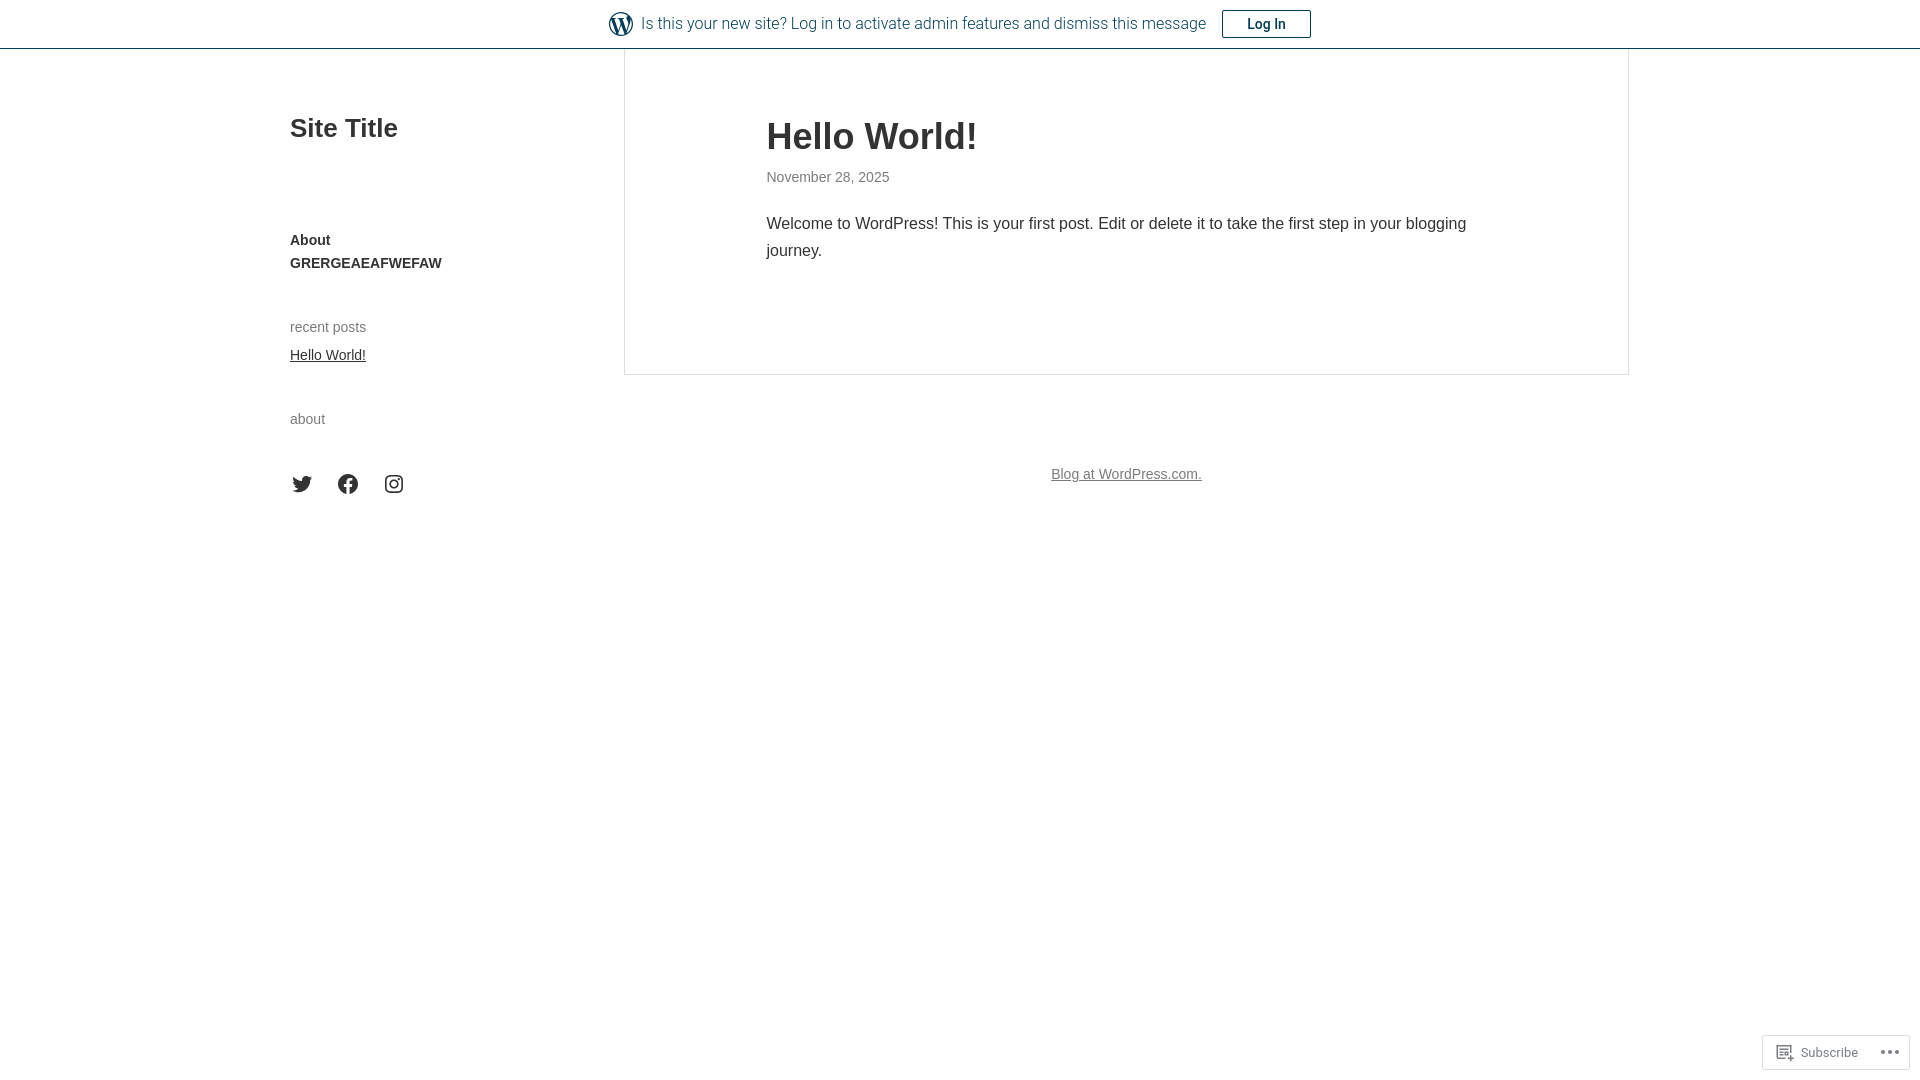Click the Subscribe button label
The image size is (1920, 1080).
pos(1829,1052)
